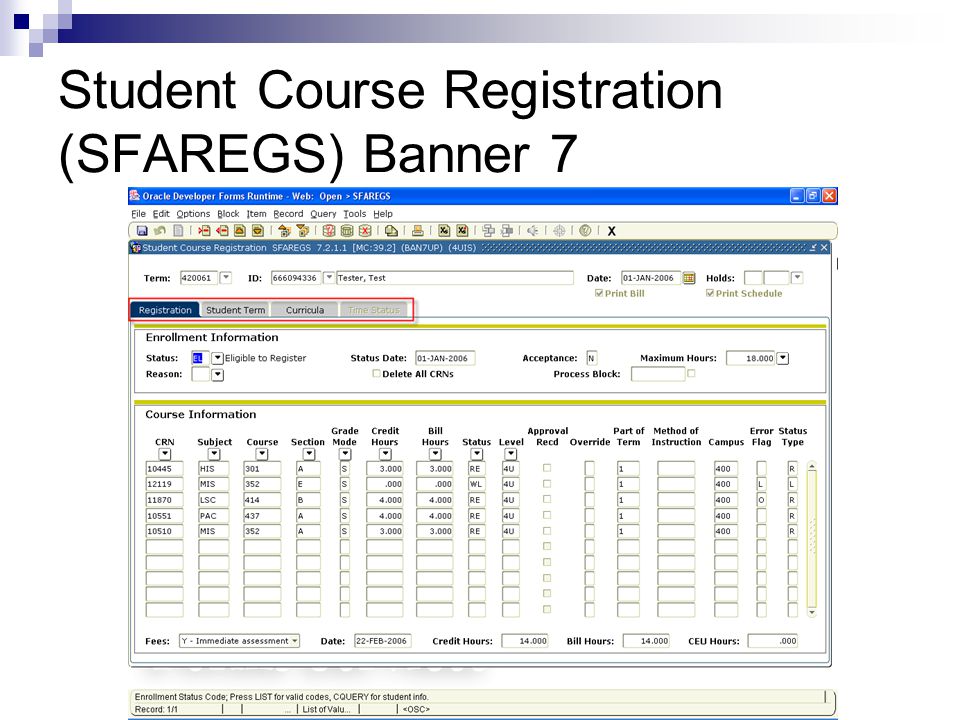Open the File menu
960x720 pixels.
click(x=138, y=214)
